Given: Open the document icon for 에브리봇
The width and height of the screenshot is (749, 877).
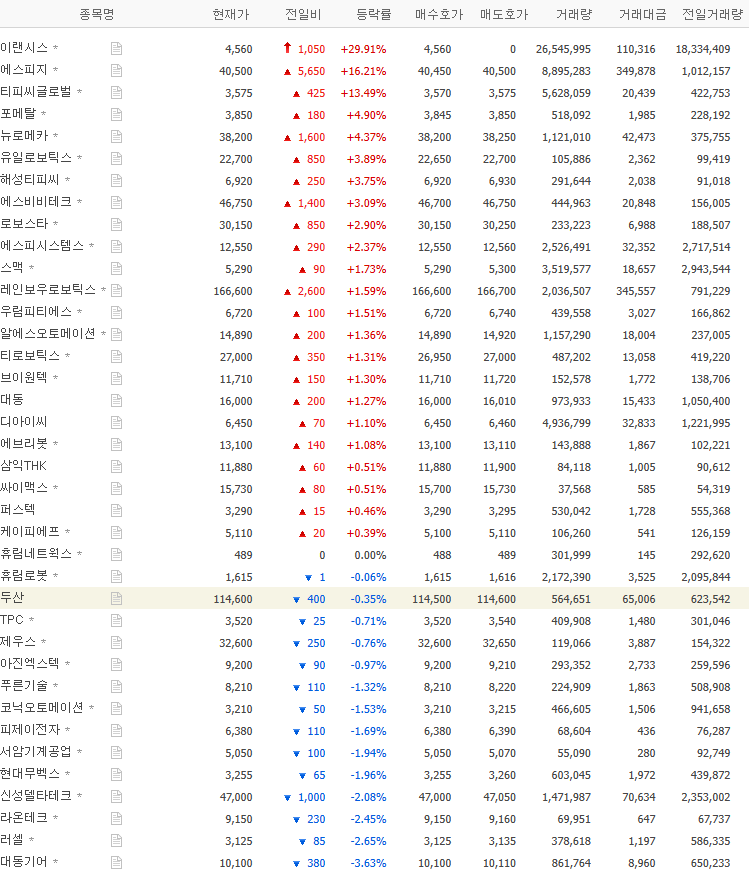Looking at the screenshot, I should click(116, 445).
